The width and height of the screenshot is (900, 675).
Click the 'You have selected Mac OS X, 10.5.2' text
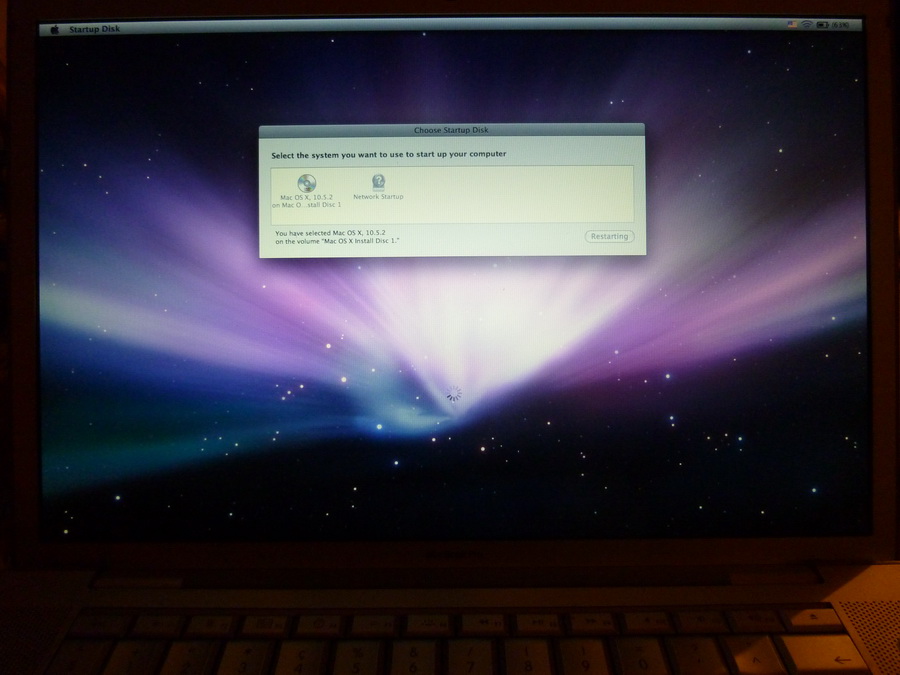(x=331, y=233)
